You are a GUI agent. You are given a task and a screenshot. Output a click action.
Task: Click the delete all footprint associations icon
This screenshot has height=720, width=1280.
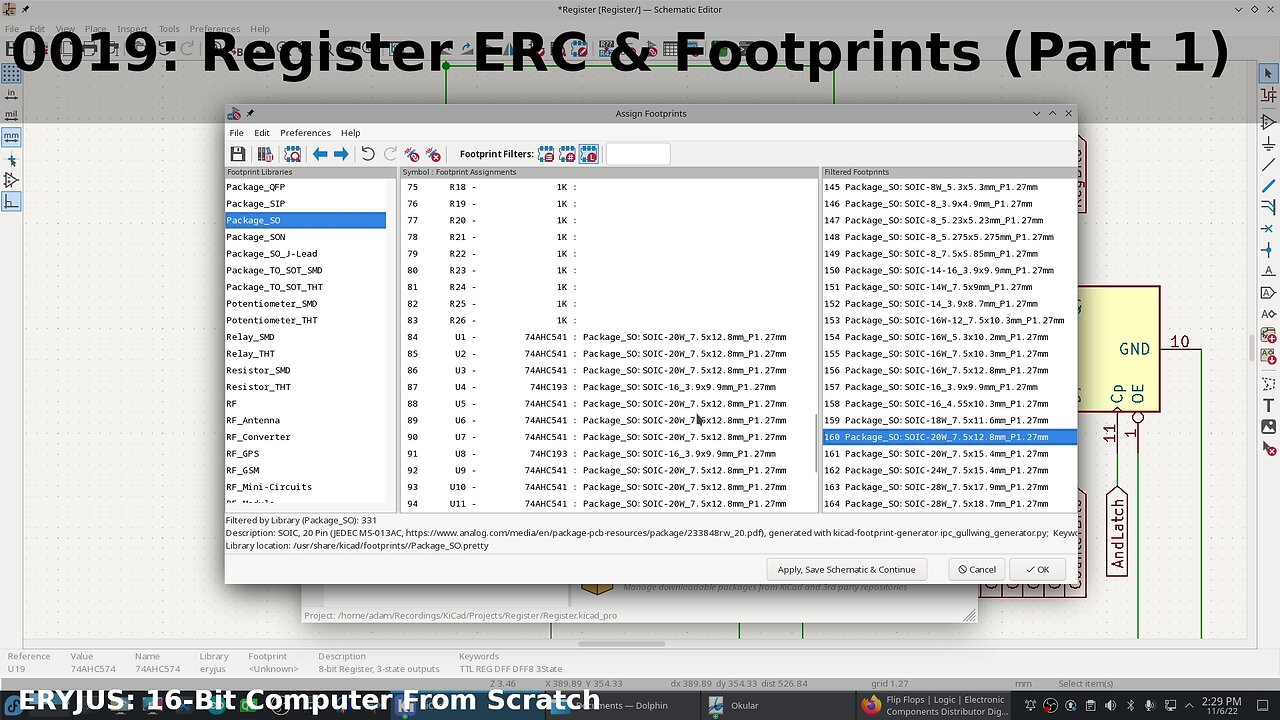click(x=433, y=154)
